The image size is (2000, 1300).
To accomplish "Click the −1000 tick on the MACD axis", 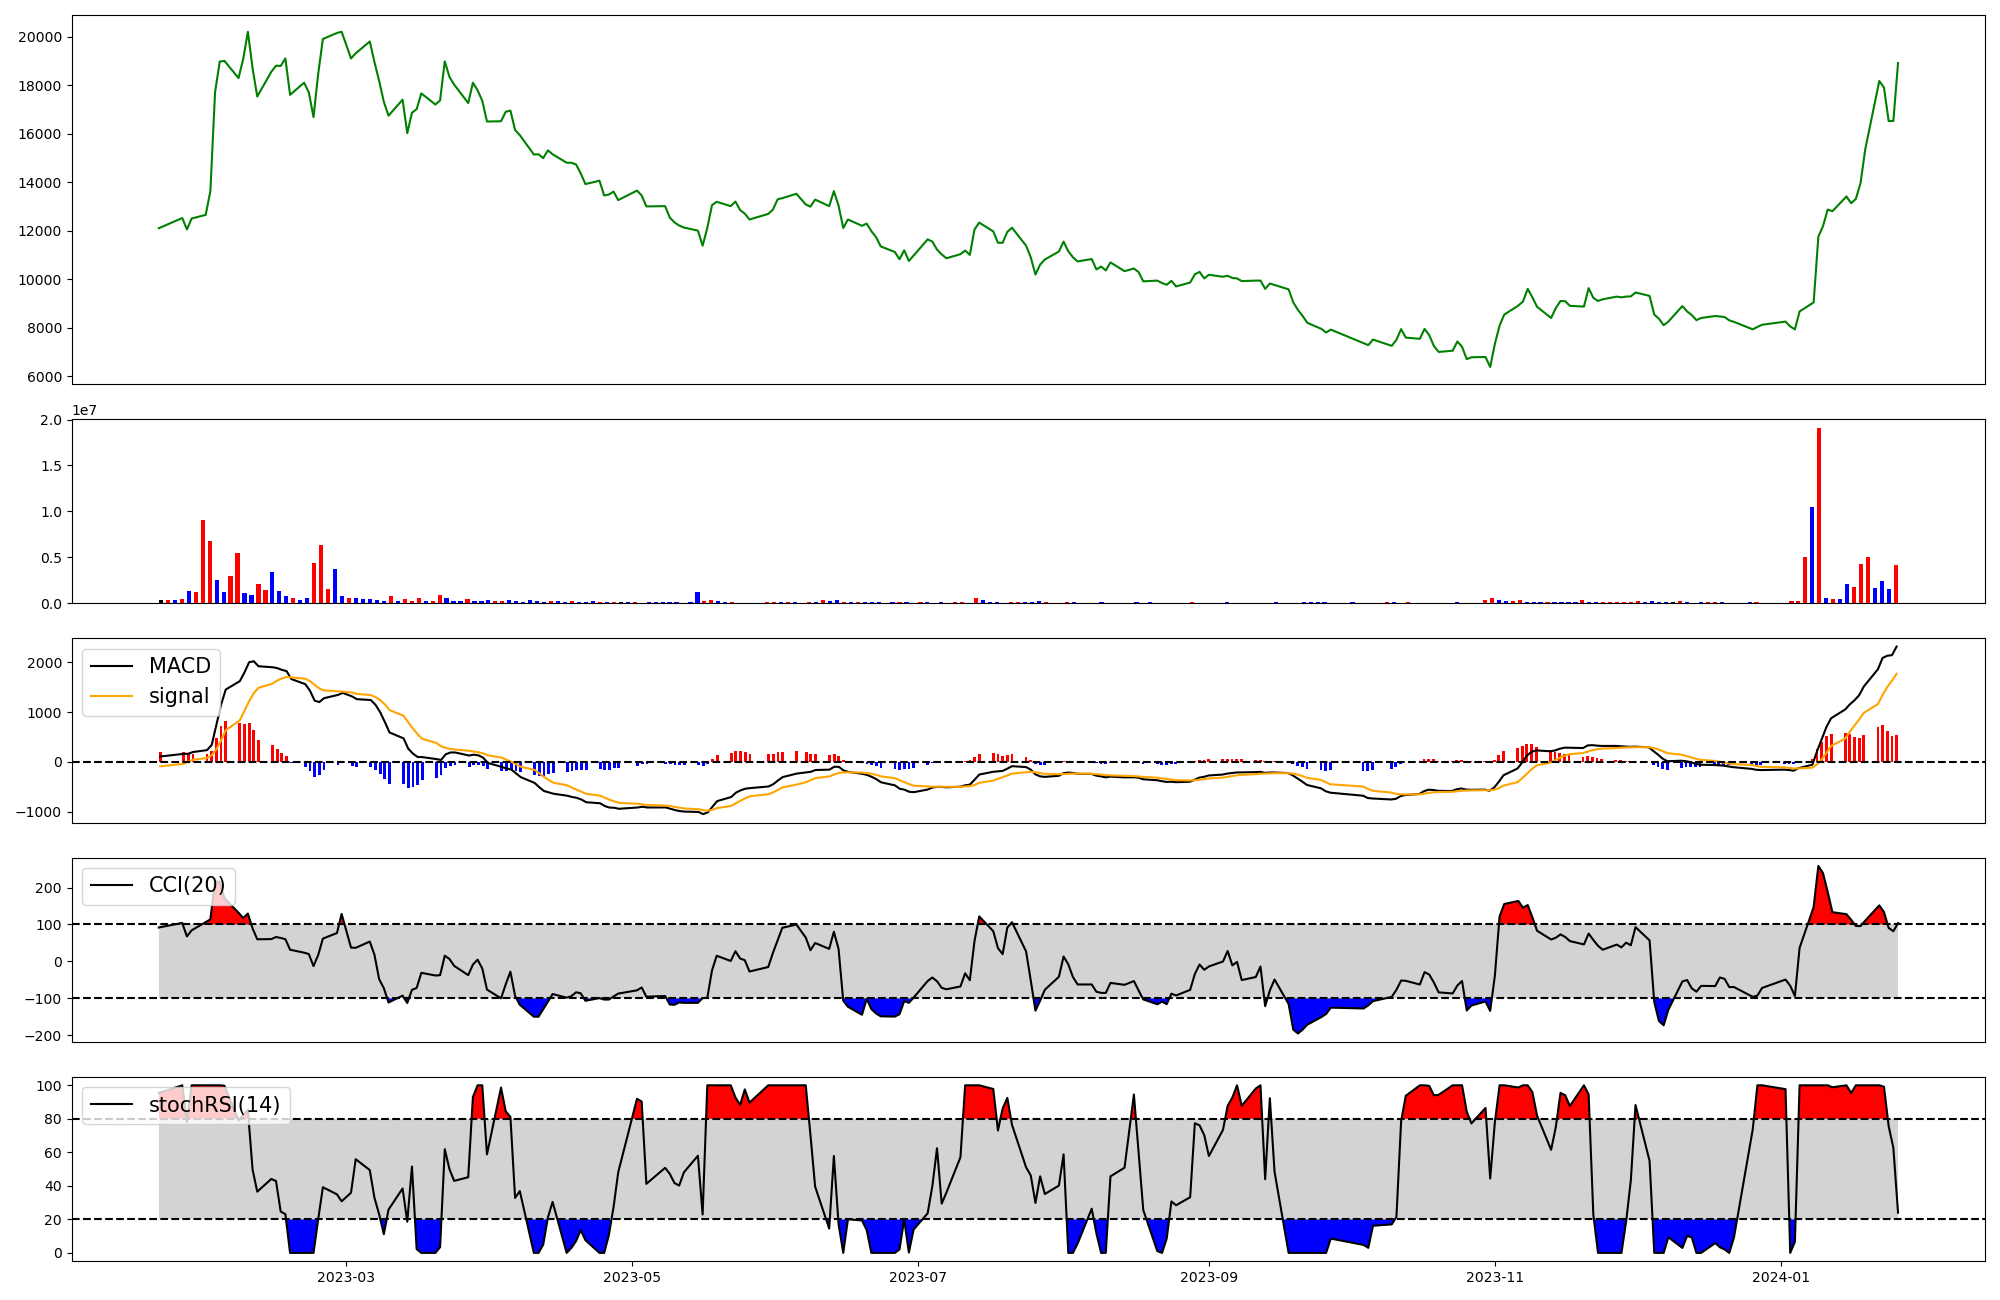I will tap(38, 812).
